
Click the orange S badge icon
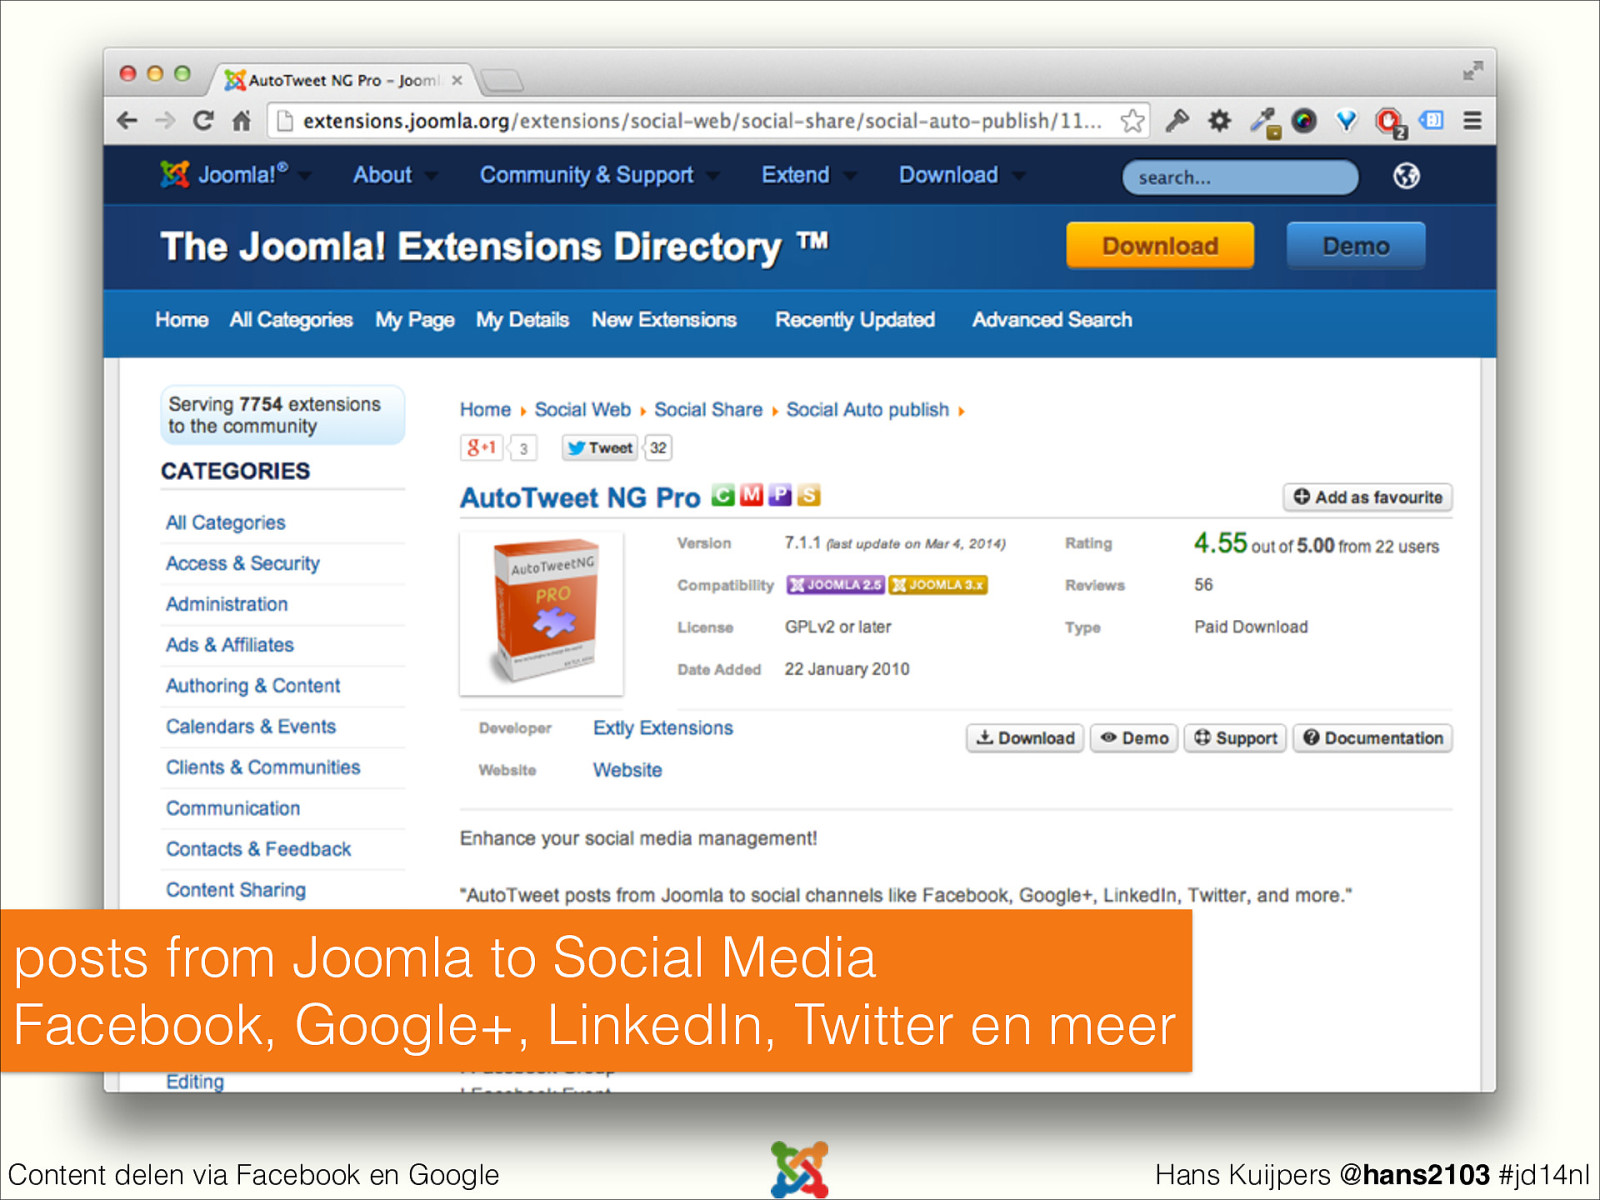click(809, 495)
